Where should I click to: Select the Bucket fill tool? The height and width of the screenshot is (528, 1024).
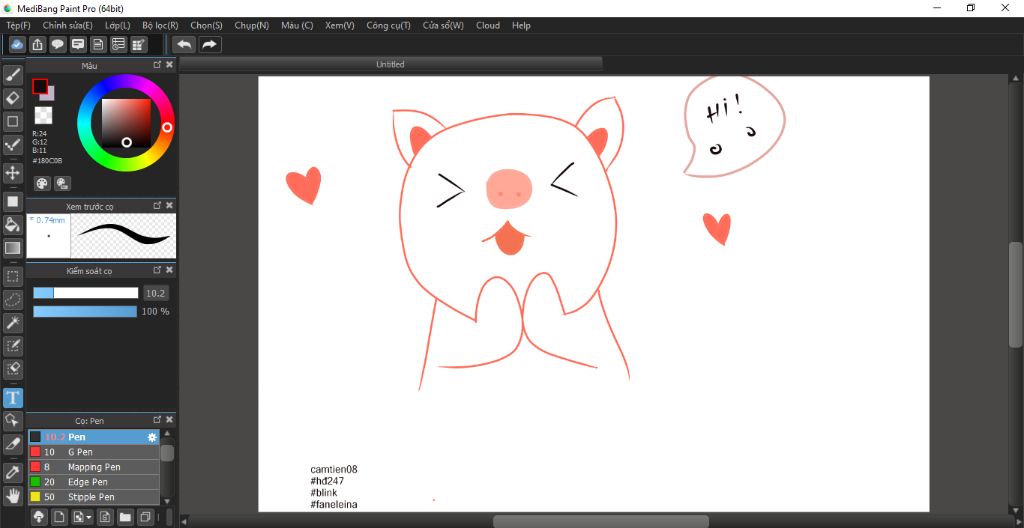(12, 225)
